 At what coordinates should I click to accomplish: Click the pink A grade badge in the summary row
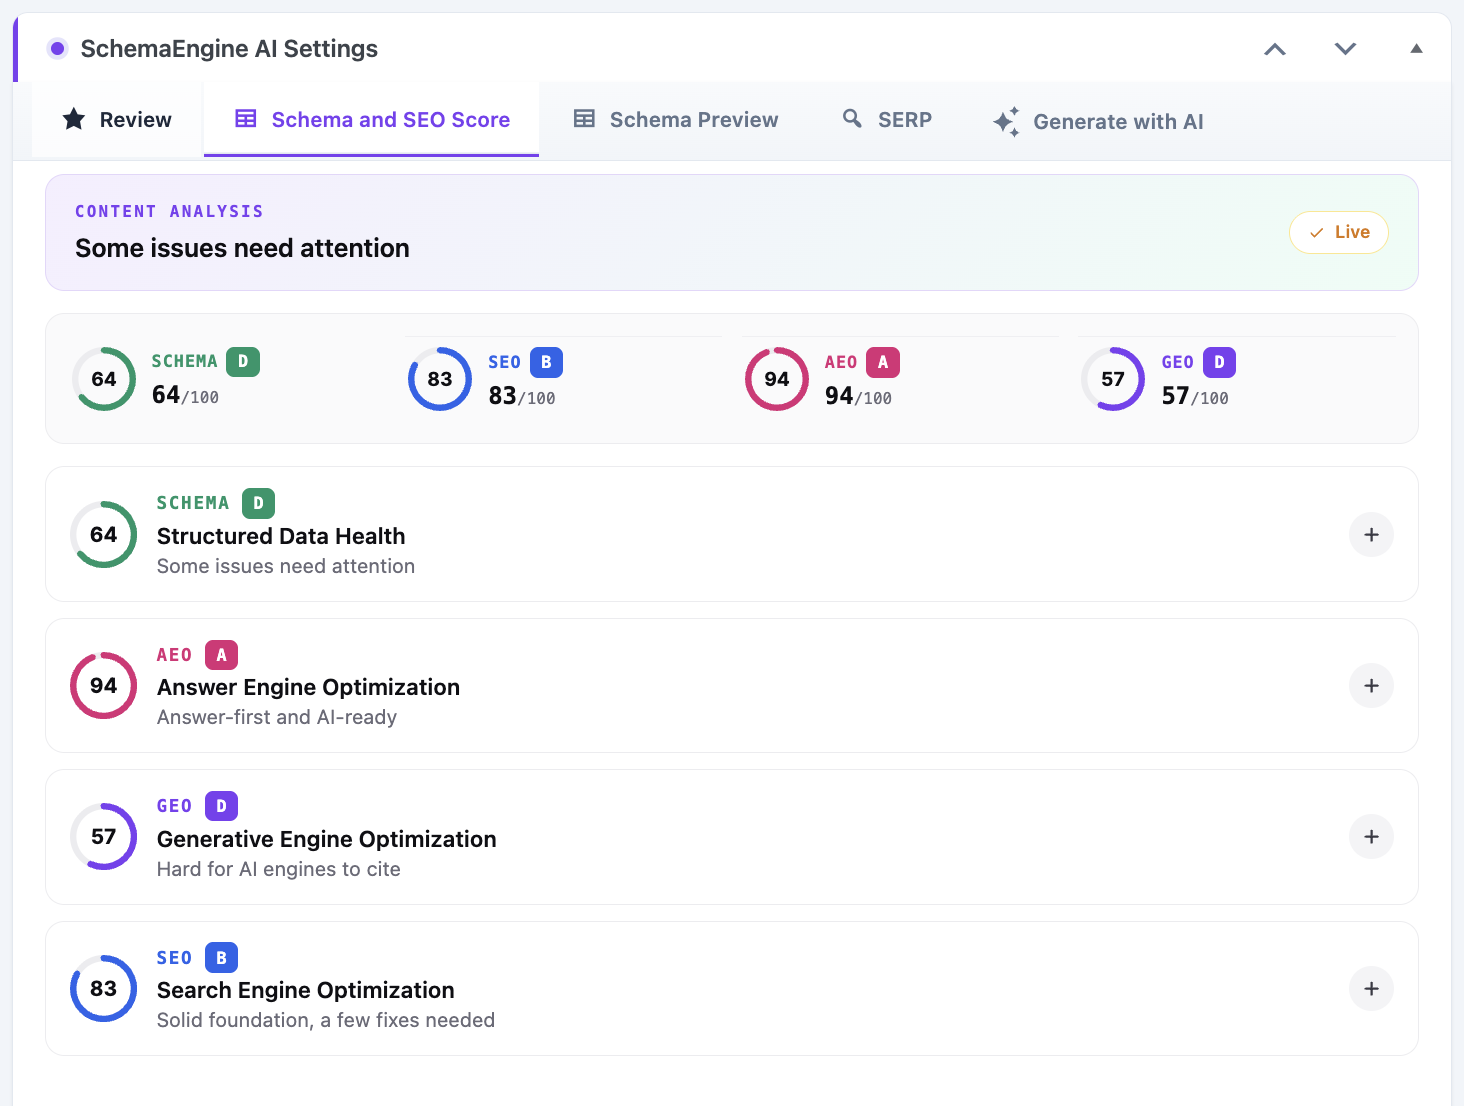pos(883,362)
